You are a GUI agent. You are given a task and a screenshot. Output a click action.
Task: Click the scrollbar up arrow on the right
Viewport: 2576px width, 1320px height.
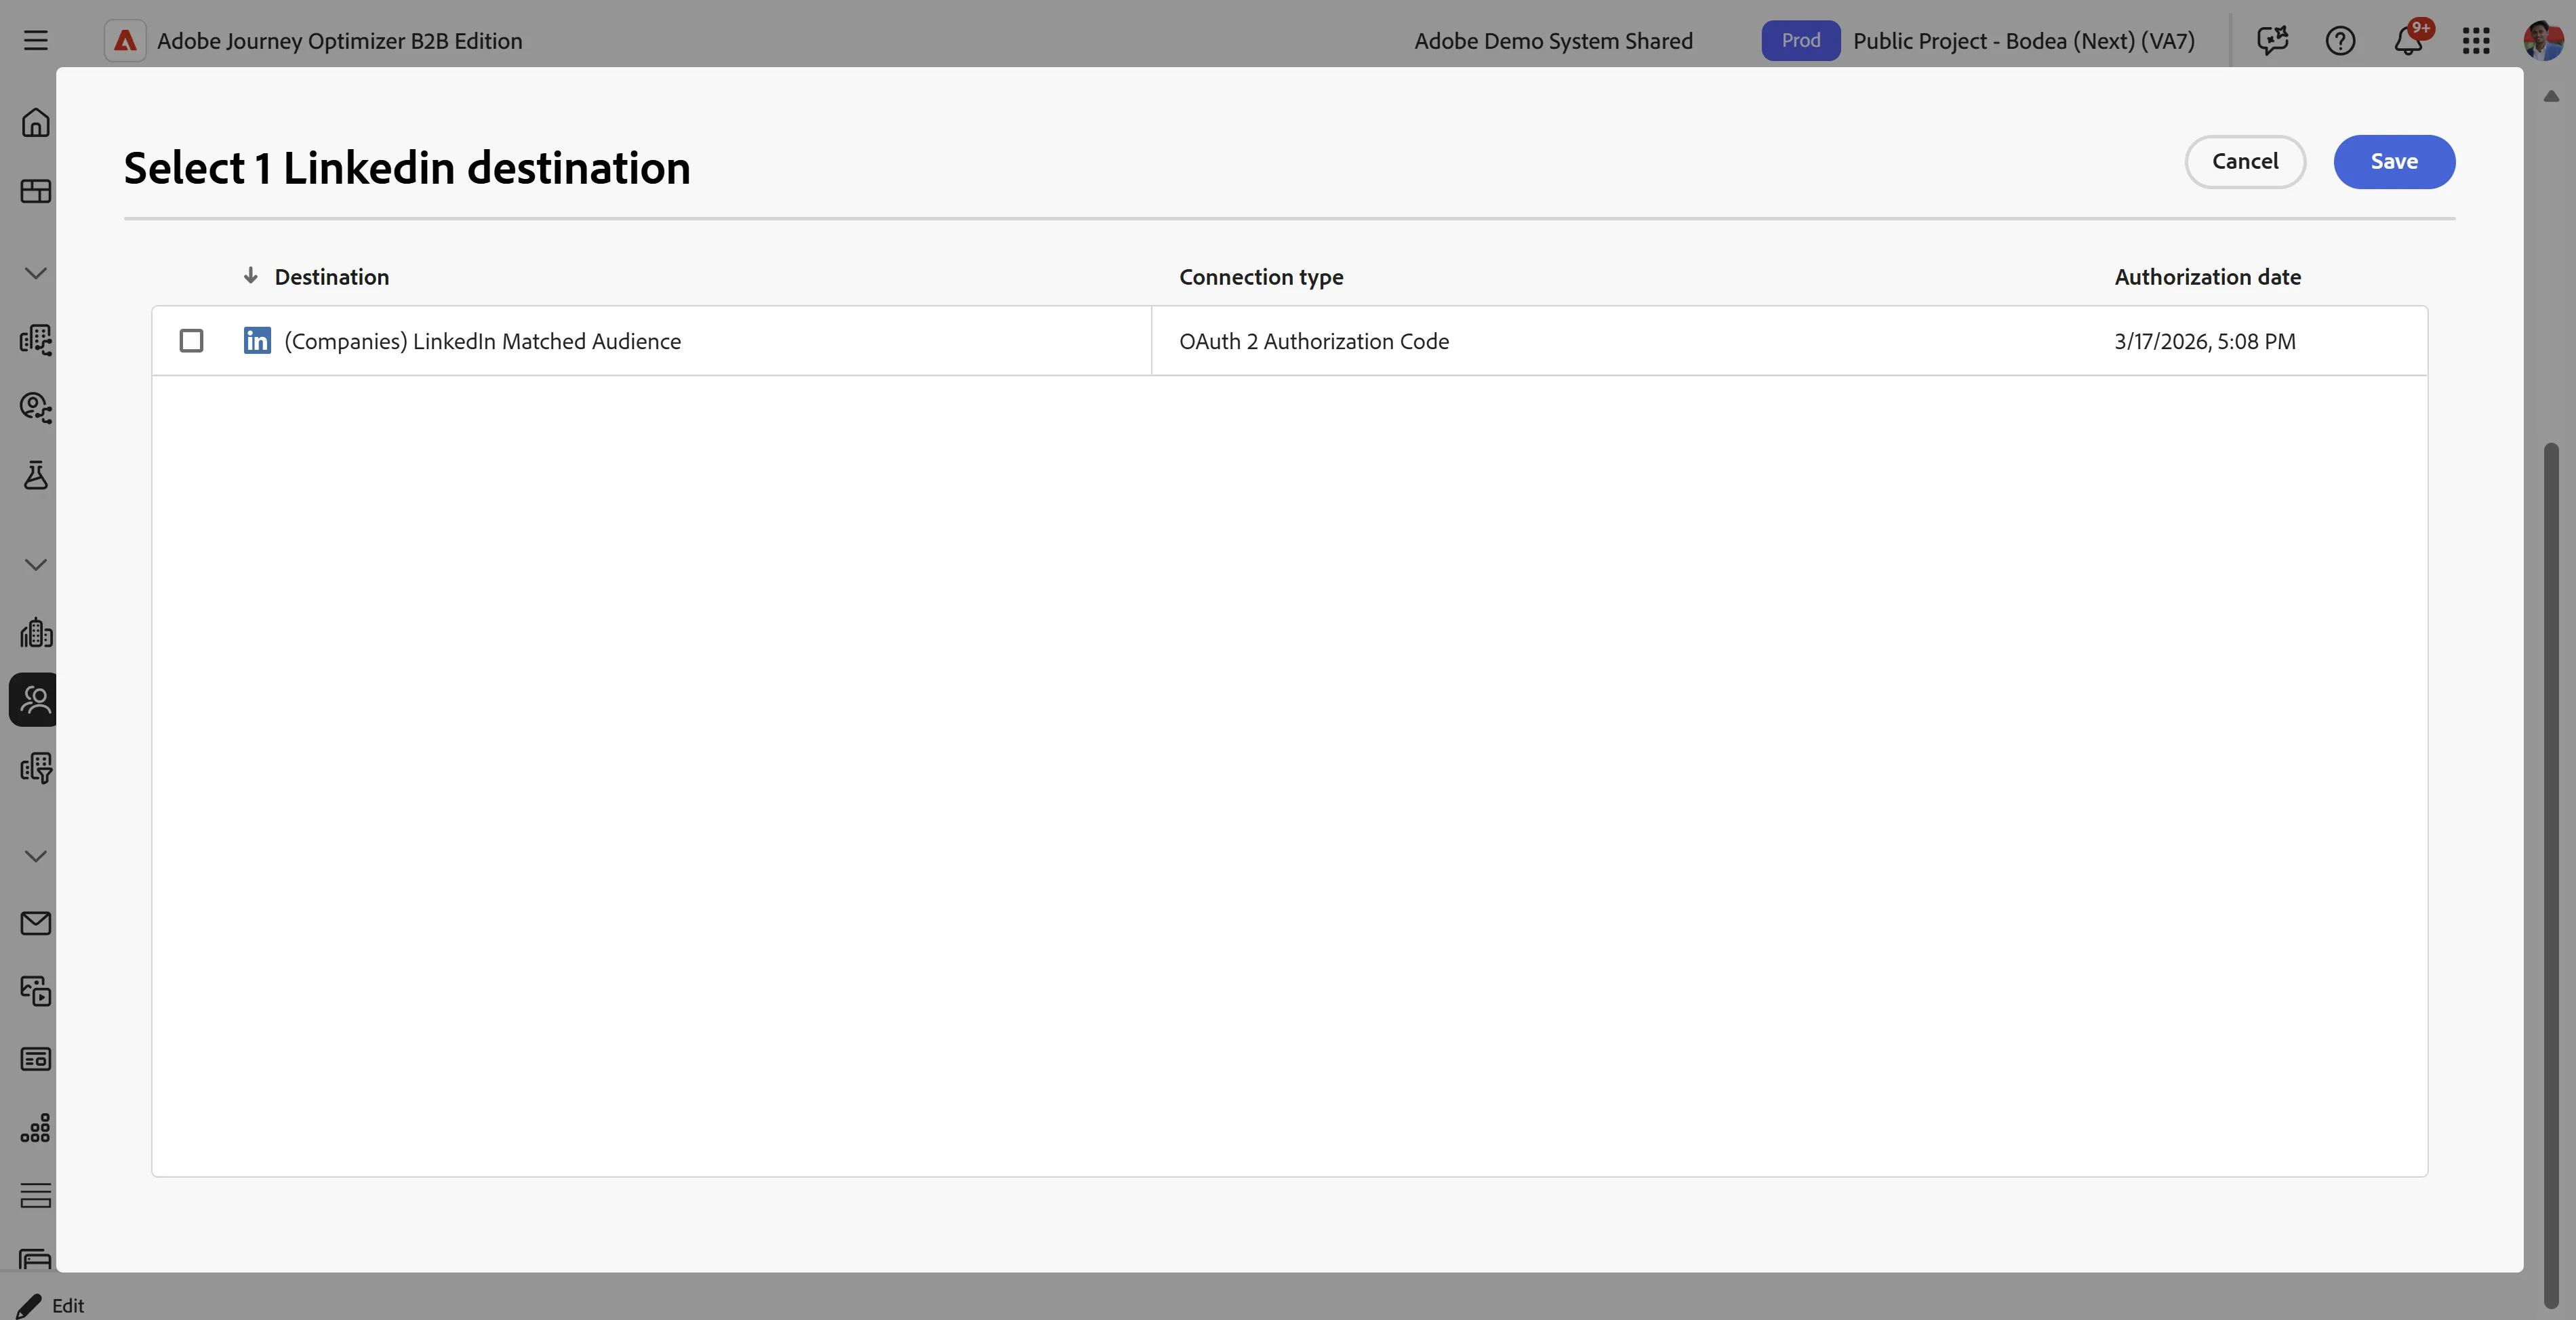pyautogui.click(x=2551, y=96)
